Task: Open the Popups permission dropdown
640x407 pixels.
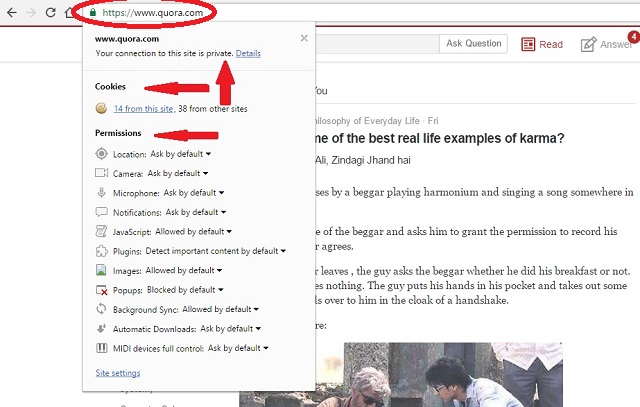Action: (189, 290)
